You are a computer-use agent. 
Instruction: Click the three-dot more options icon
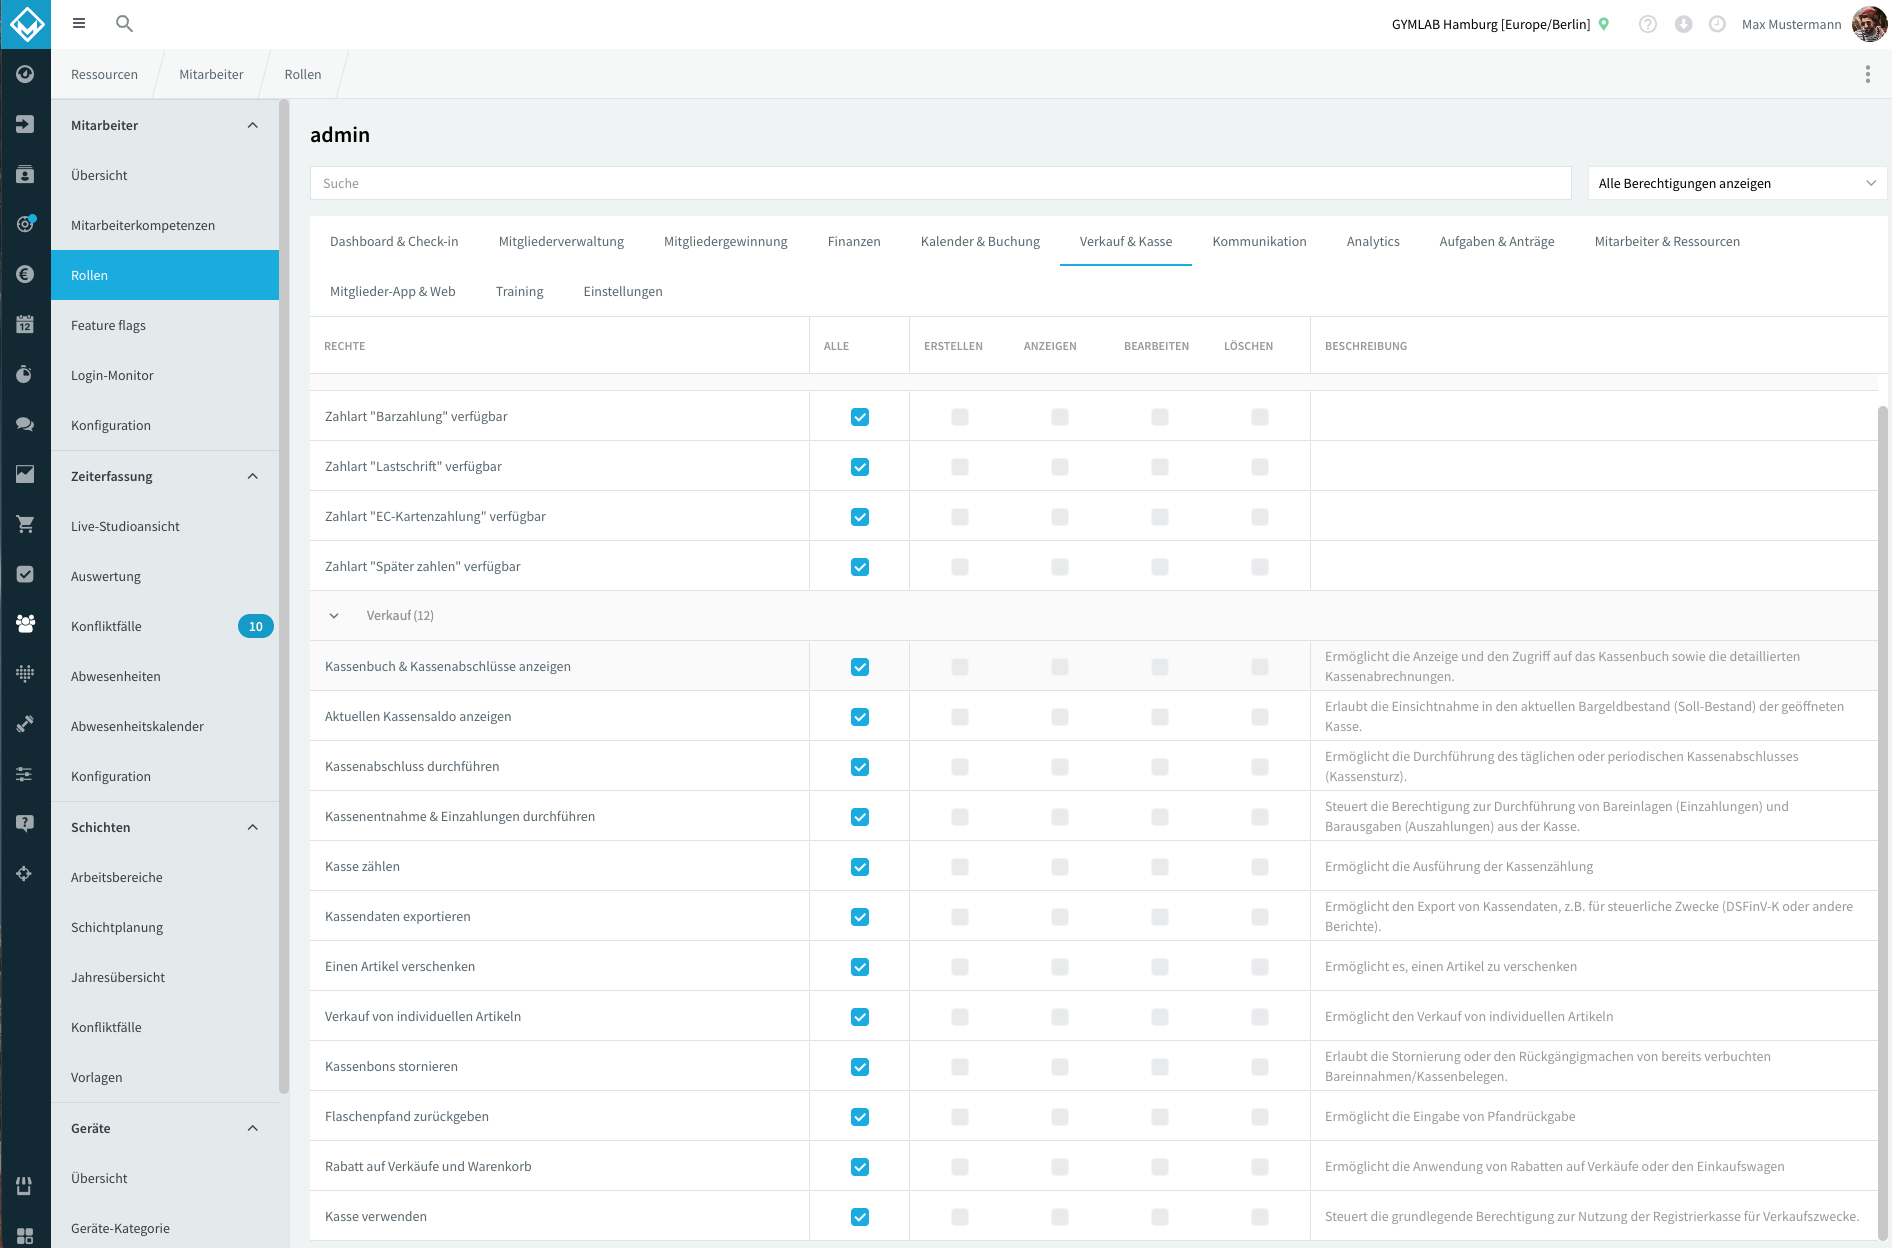pyautogui.click(x=1867, y=74)
